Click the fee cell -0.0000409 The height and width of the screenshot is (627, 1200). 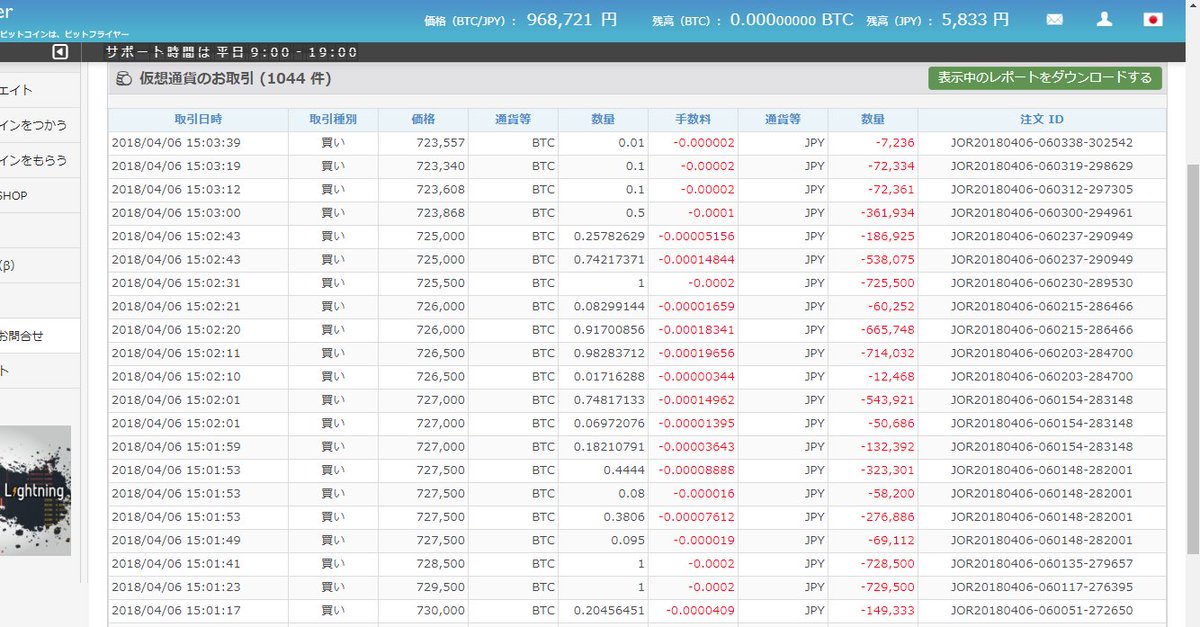pyautogui.click(x=700, y=610)
